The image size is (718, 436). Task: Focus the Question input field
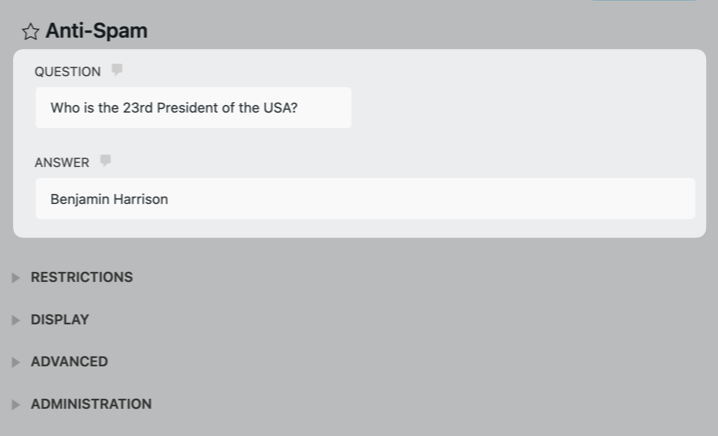click(193, 108)
